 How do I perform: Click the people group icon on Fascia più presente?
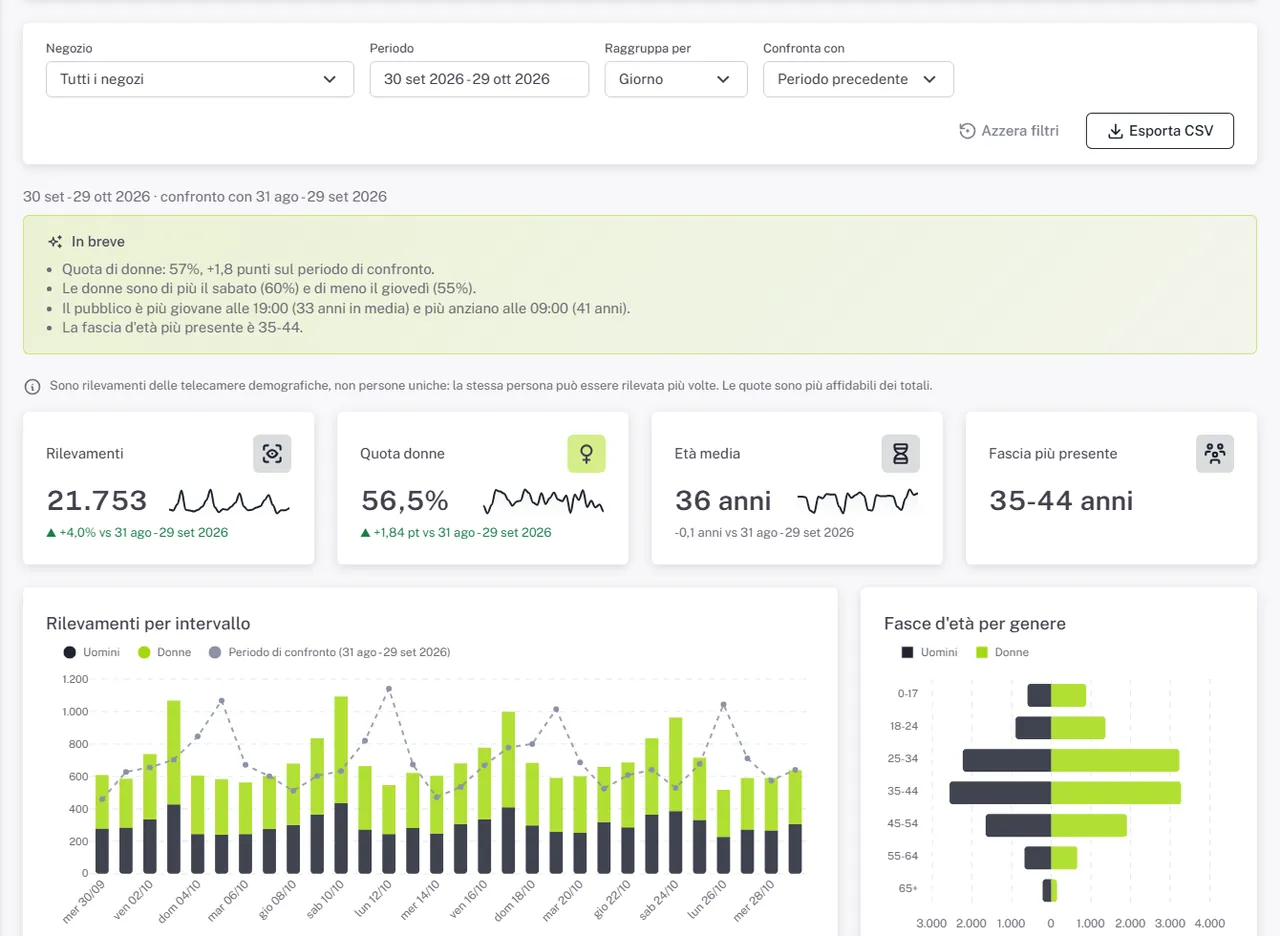[1215, 454]
